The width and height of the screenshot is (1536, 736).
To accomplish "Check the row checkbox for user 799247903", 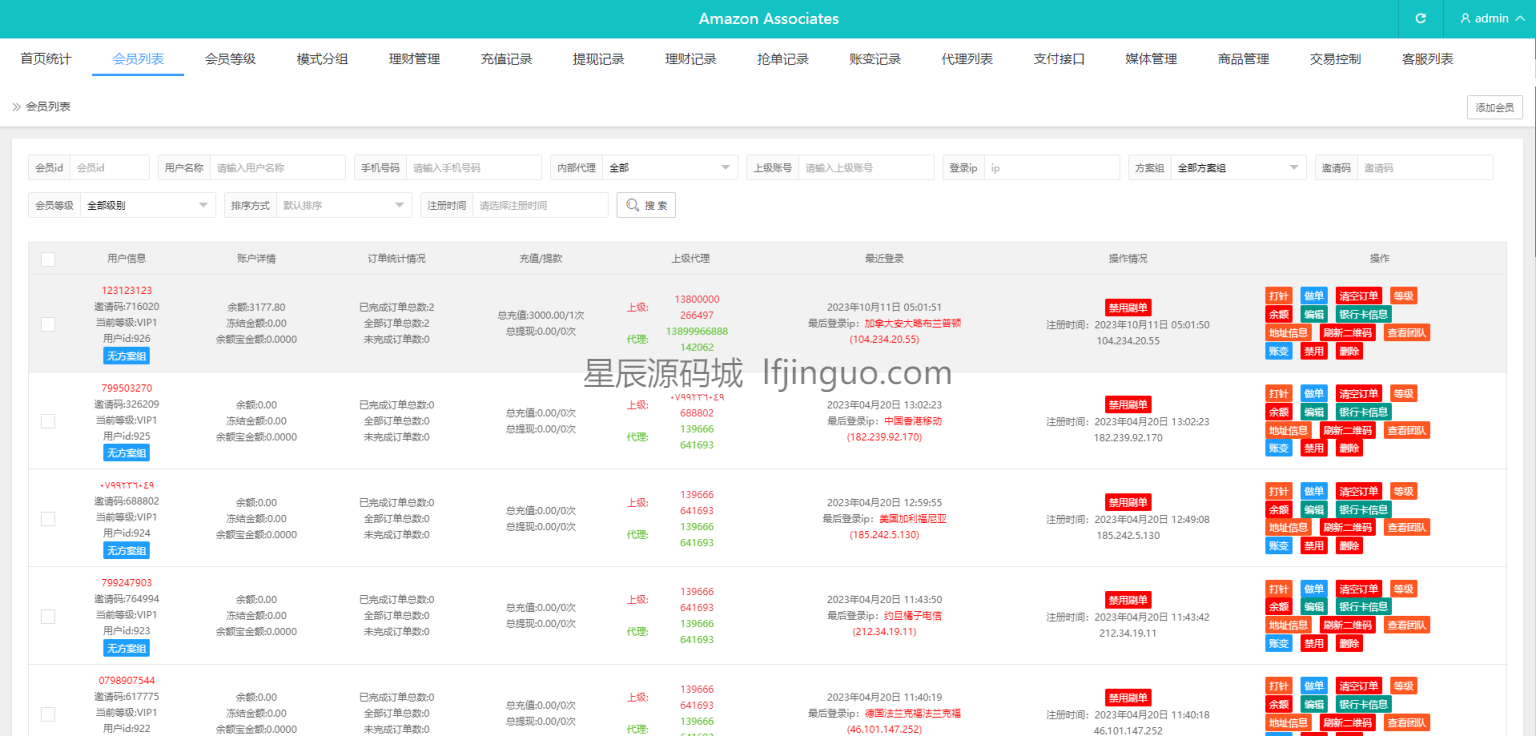I will [48, 616].
